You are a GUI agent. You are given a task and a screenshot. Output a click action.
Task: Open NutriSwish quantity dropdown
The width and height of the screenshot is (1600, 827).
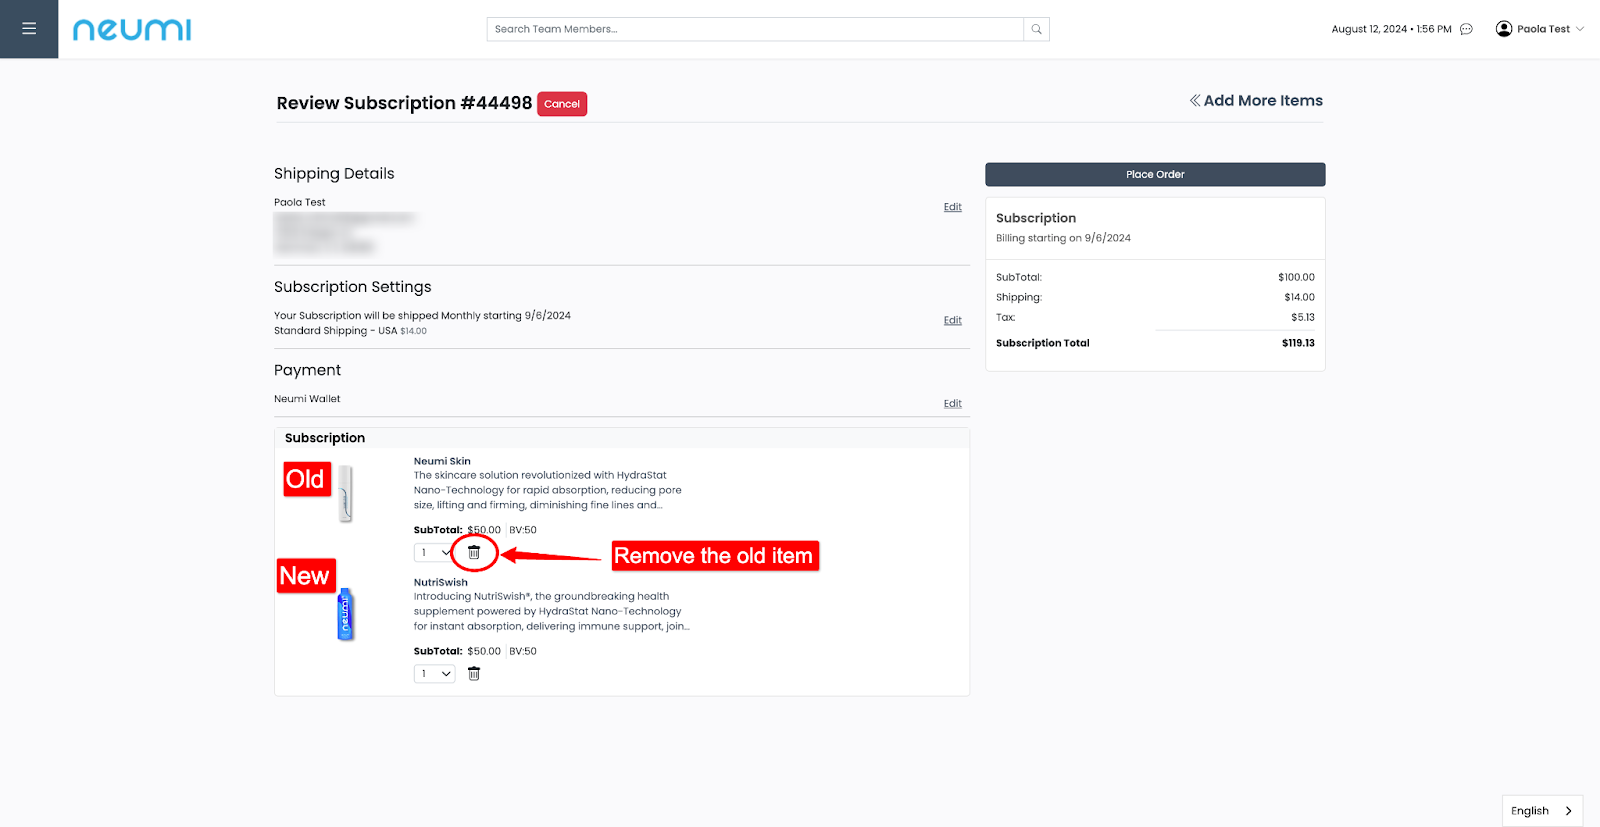434,674
